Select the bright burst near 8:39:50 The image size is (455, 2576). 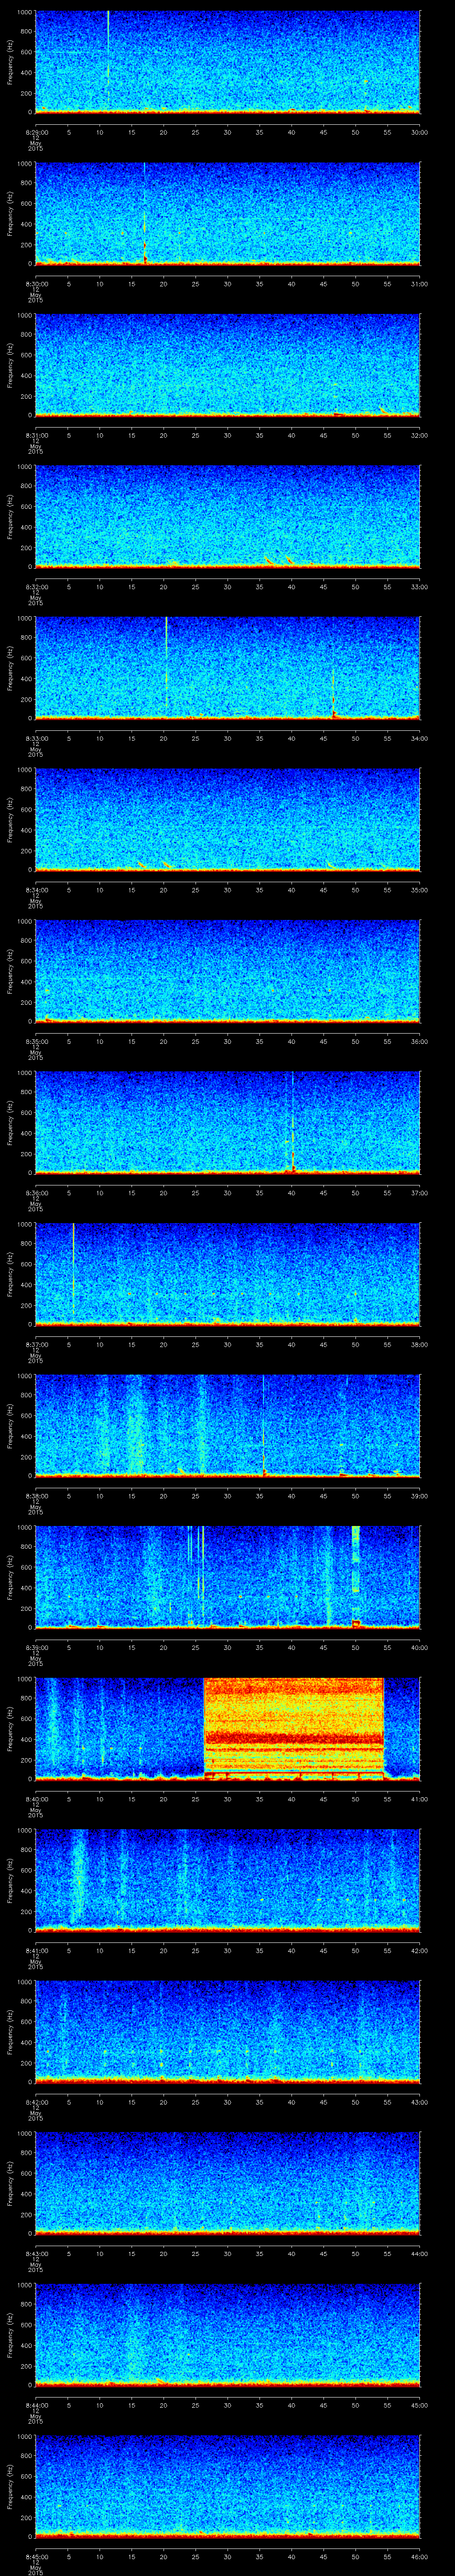[x=355, y=1575]
